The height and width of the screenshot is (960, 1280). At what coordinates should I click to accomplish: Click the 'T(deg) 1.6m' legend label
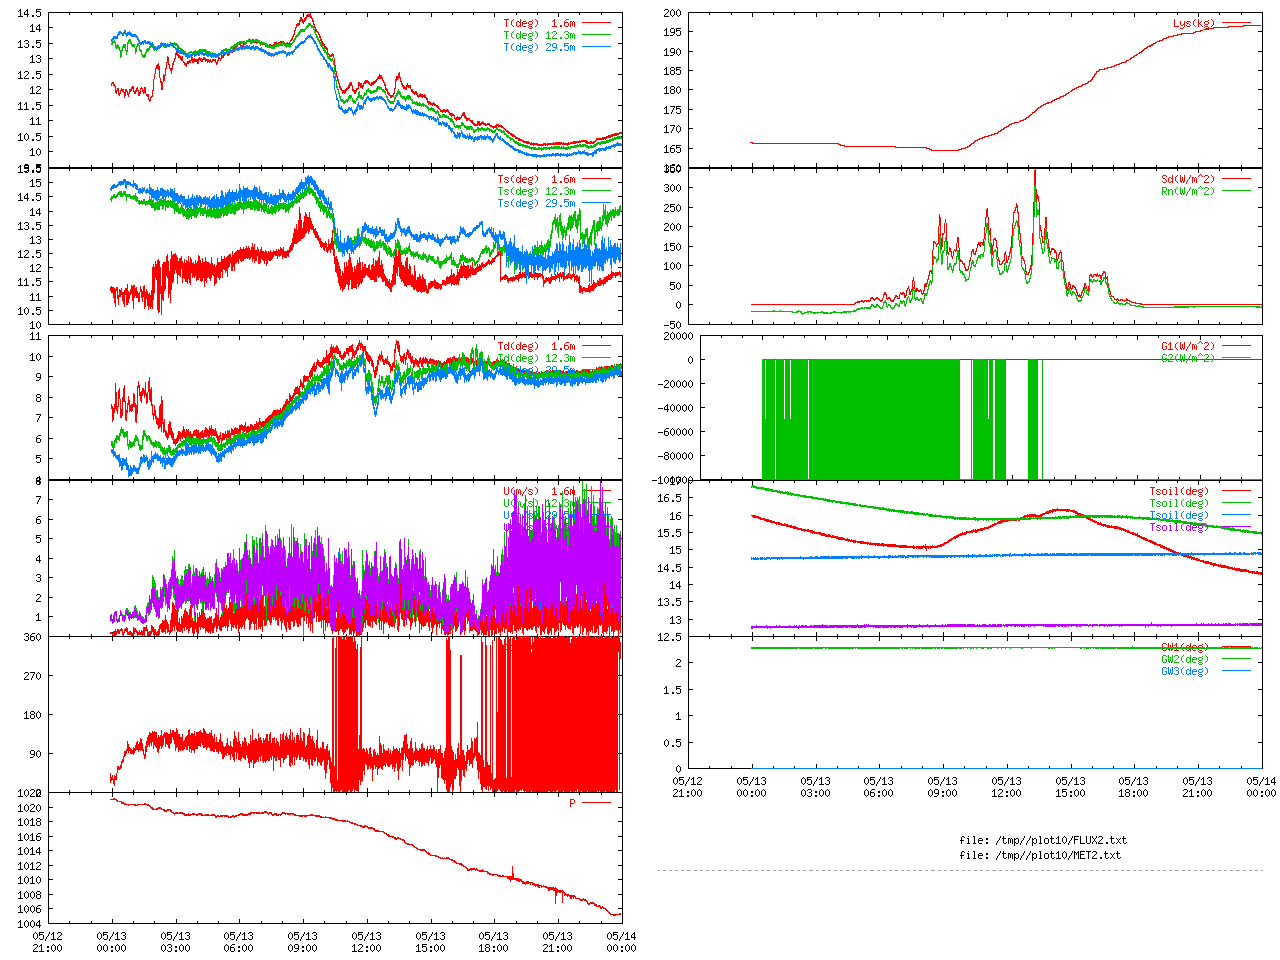(539, 23)
